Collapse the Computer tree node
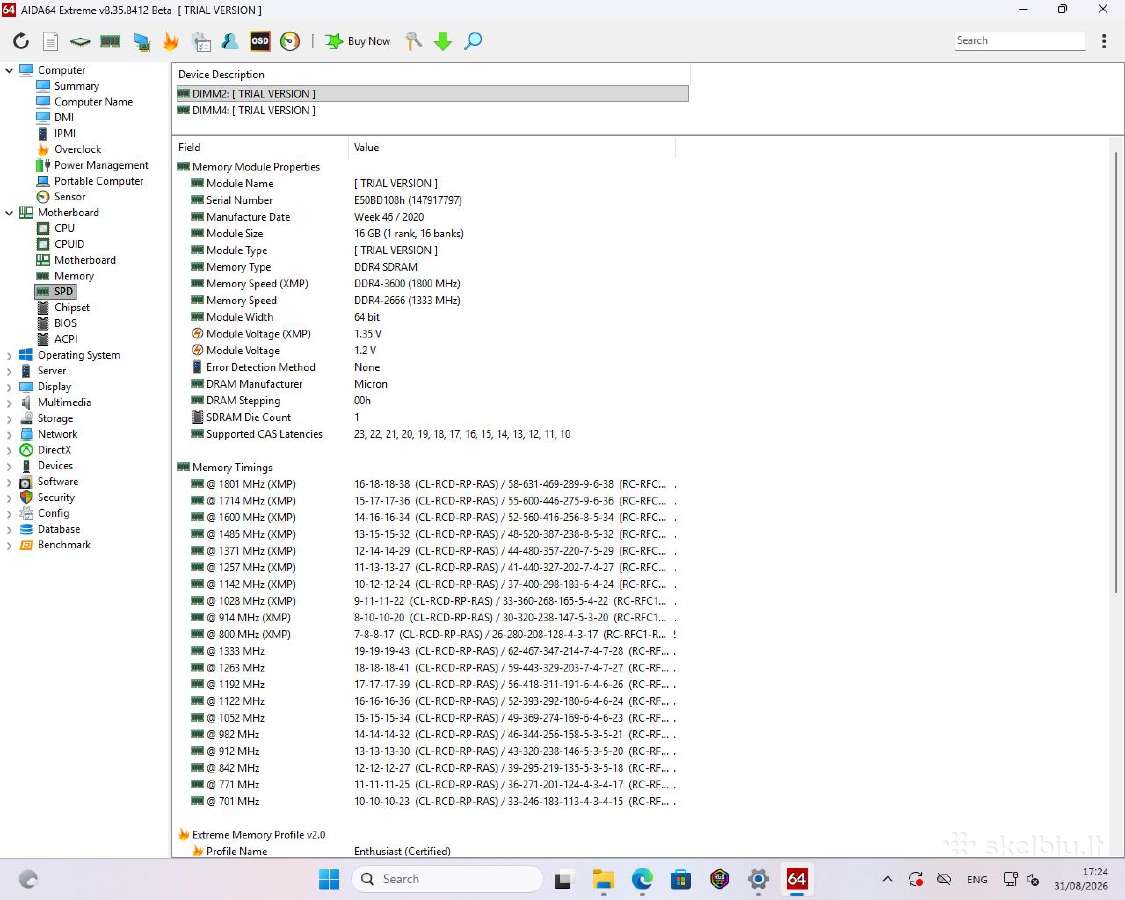1125x900 pixels. pos(9,70)
